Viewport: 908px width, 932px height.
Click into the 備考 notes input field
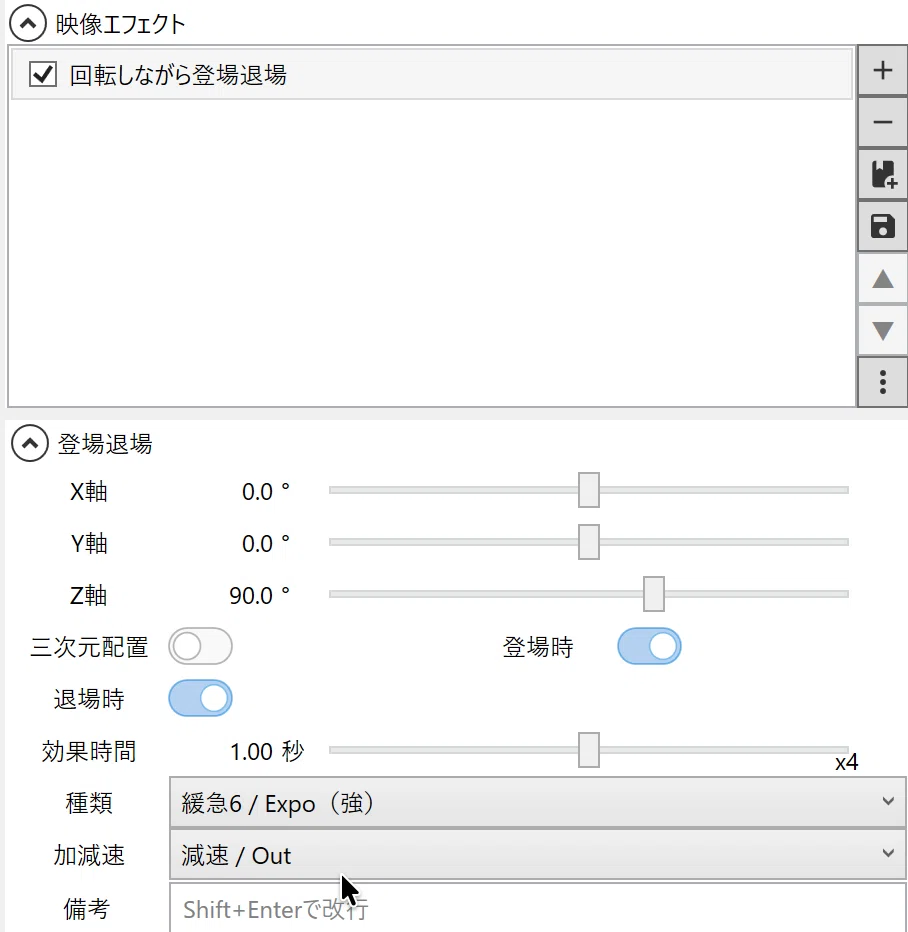point(538,908)
